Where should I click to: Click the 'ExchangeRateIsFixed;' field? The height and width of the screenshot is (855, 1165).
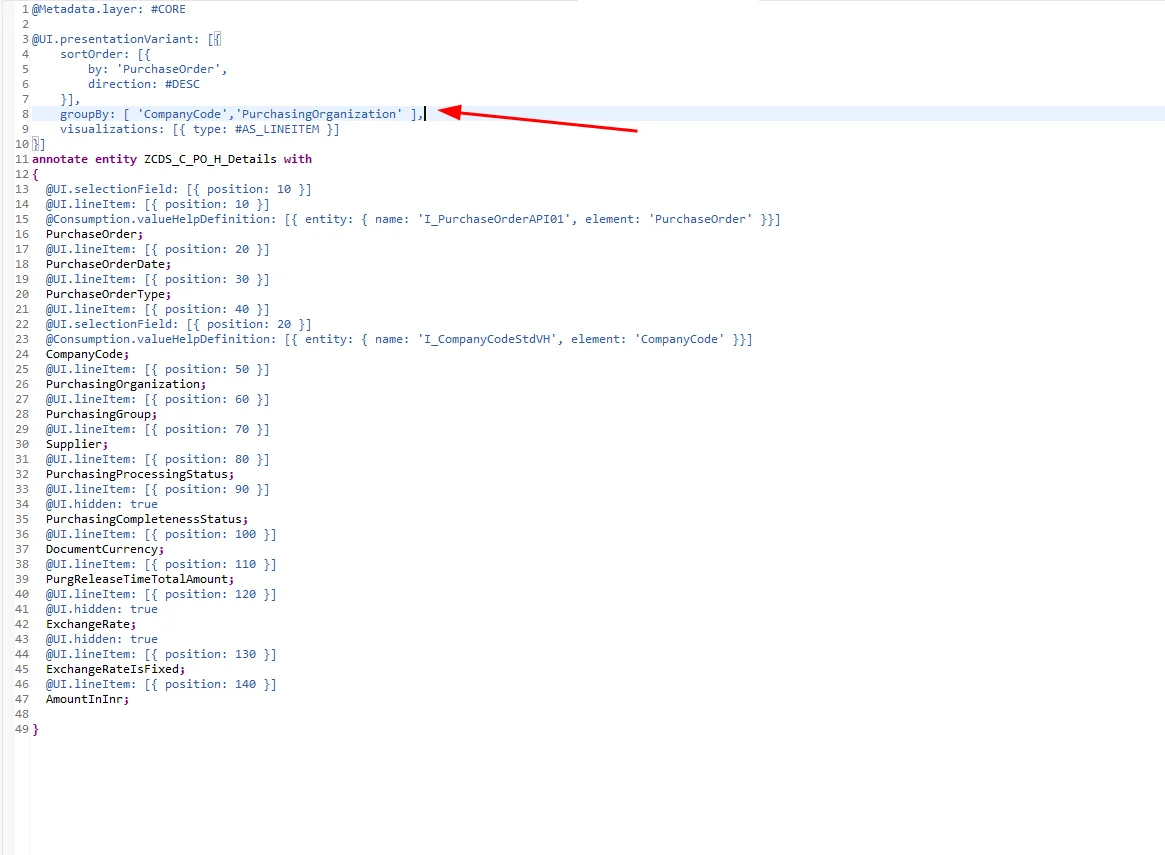point(115,669)
